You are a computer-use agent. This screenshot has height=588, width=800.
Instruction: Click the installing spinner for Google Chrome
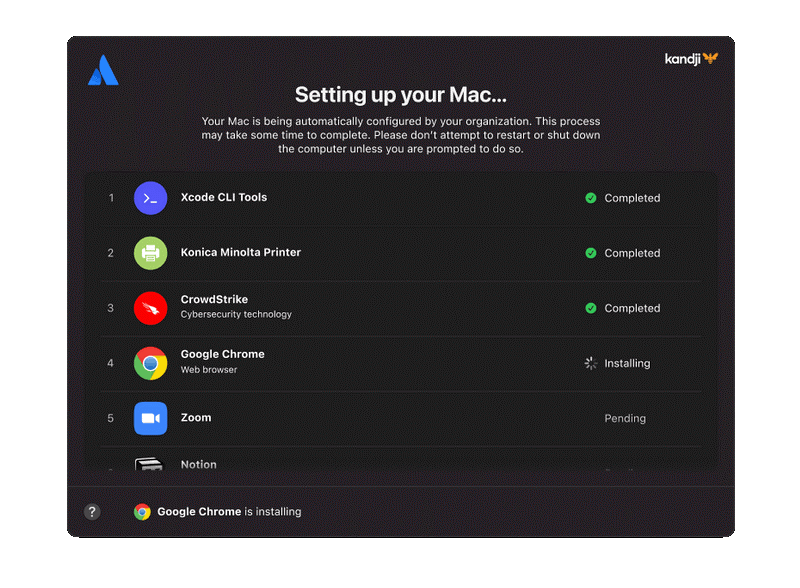[591, 363]
